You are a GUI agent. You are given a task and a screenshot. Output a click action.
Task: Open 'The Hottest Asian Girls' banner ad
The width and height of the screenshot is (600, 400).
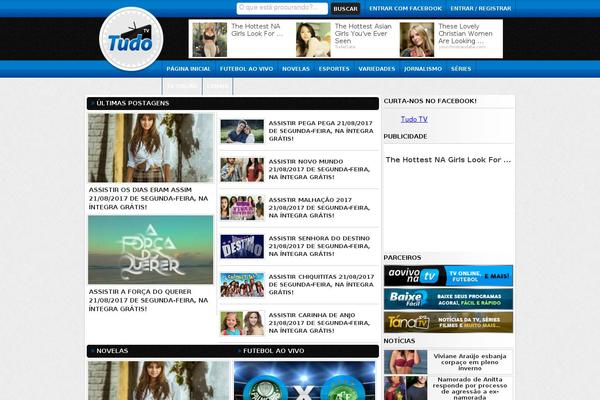pyautogui.click(x=345, y=39)
